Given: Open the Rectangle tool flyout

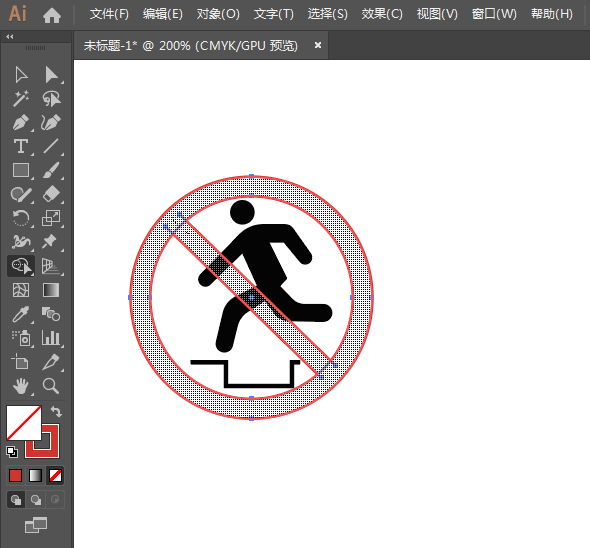Looking at the screenshot, I should [x=21, y=170].
